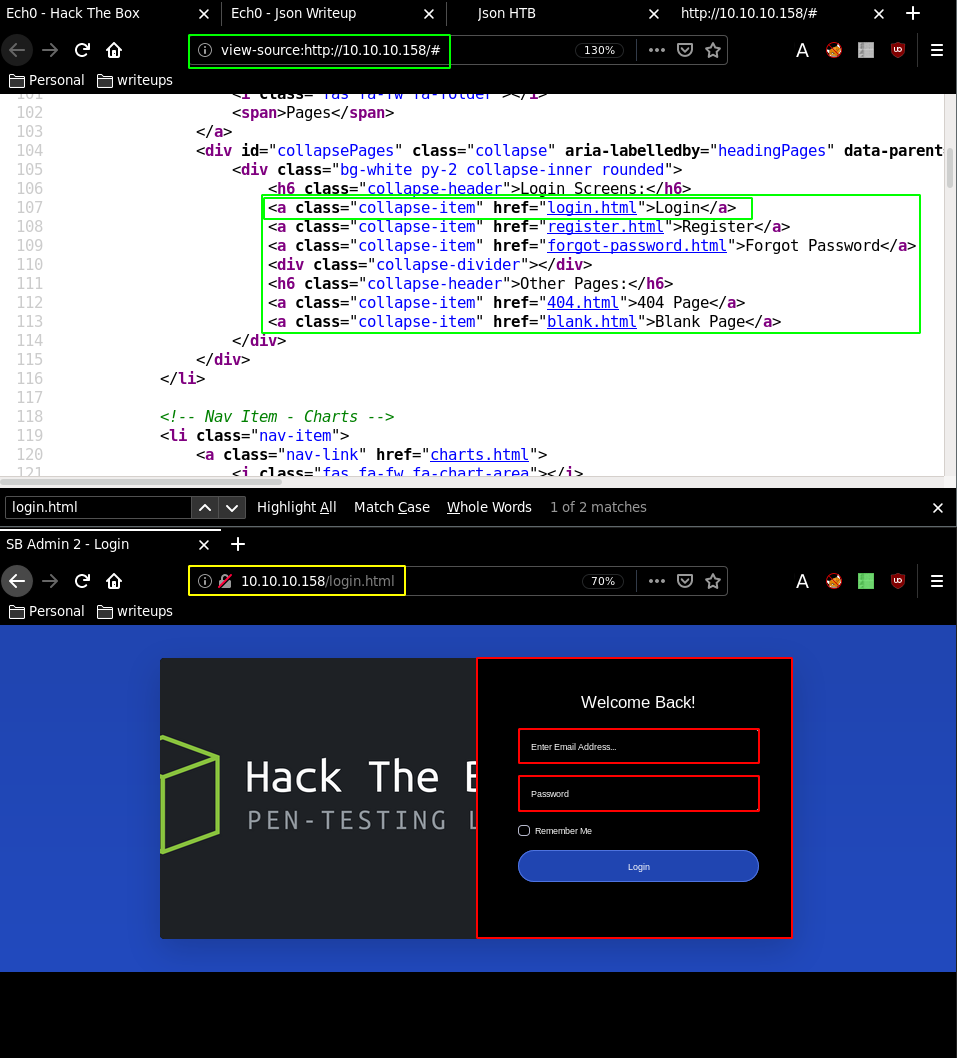Save to Pocket in lower browser
Screen dimensions: 957x1058
685,581
